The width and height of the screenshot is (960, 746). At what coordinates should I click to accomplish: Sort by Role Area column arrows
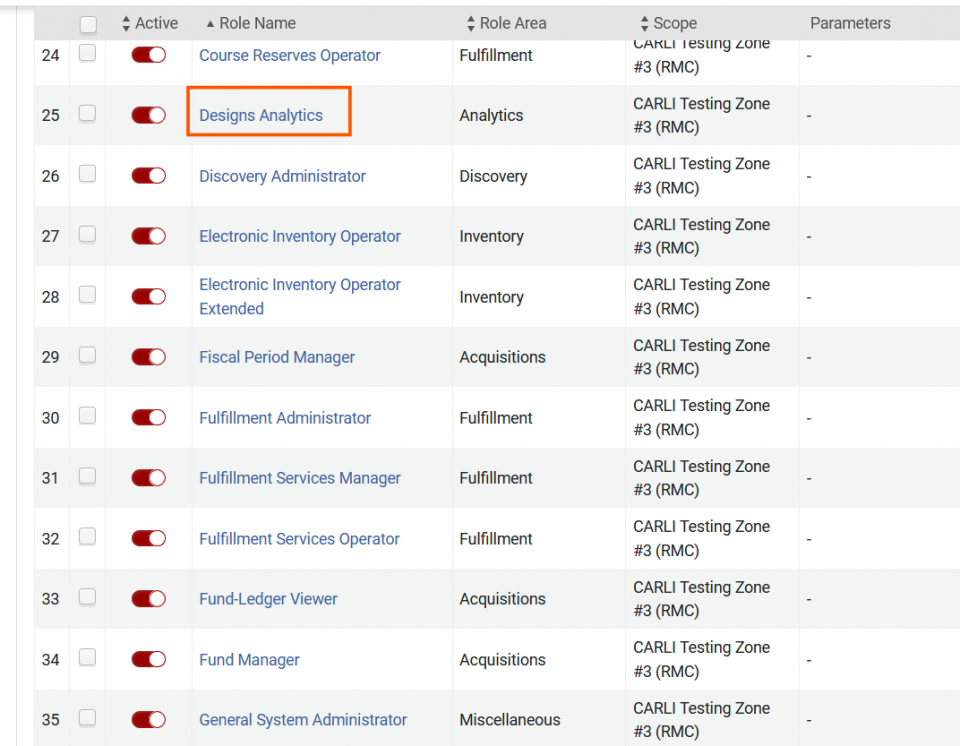point(470,23)
